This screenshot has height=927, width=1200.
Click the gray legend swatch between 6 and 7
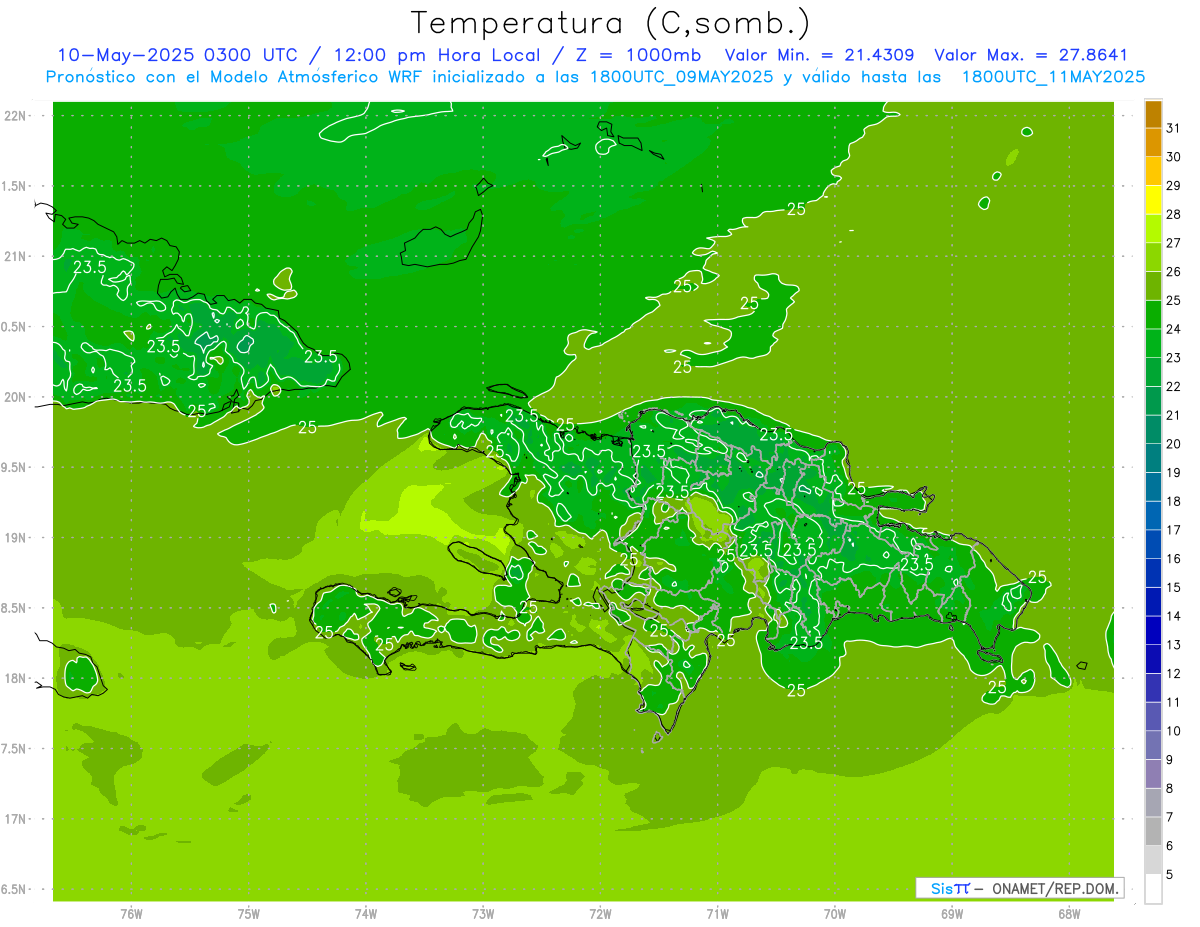click(x=1153, y=831)
